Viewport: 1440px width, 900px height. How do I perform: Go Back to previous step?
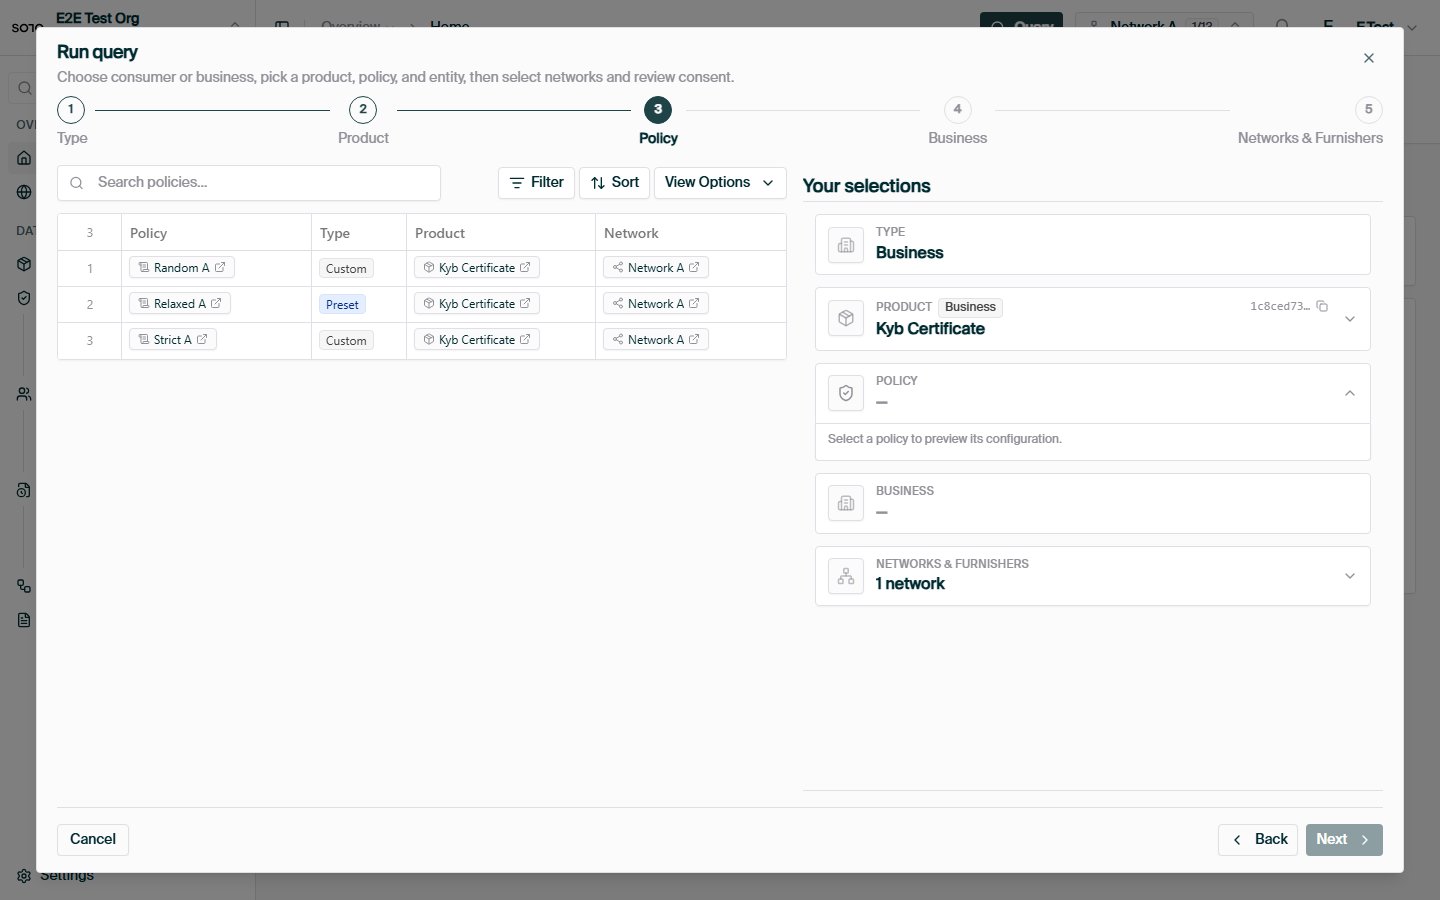1258,840
